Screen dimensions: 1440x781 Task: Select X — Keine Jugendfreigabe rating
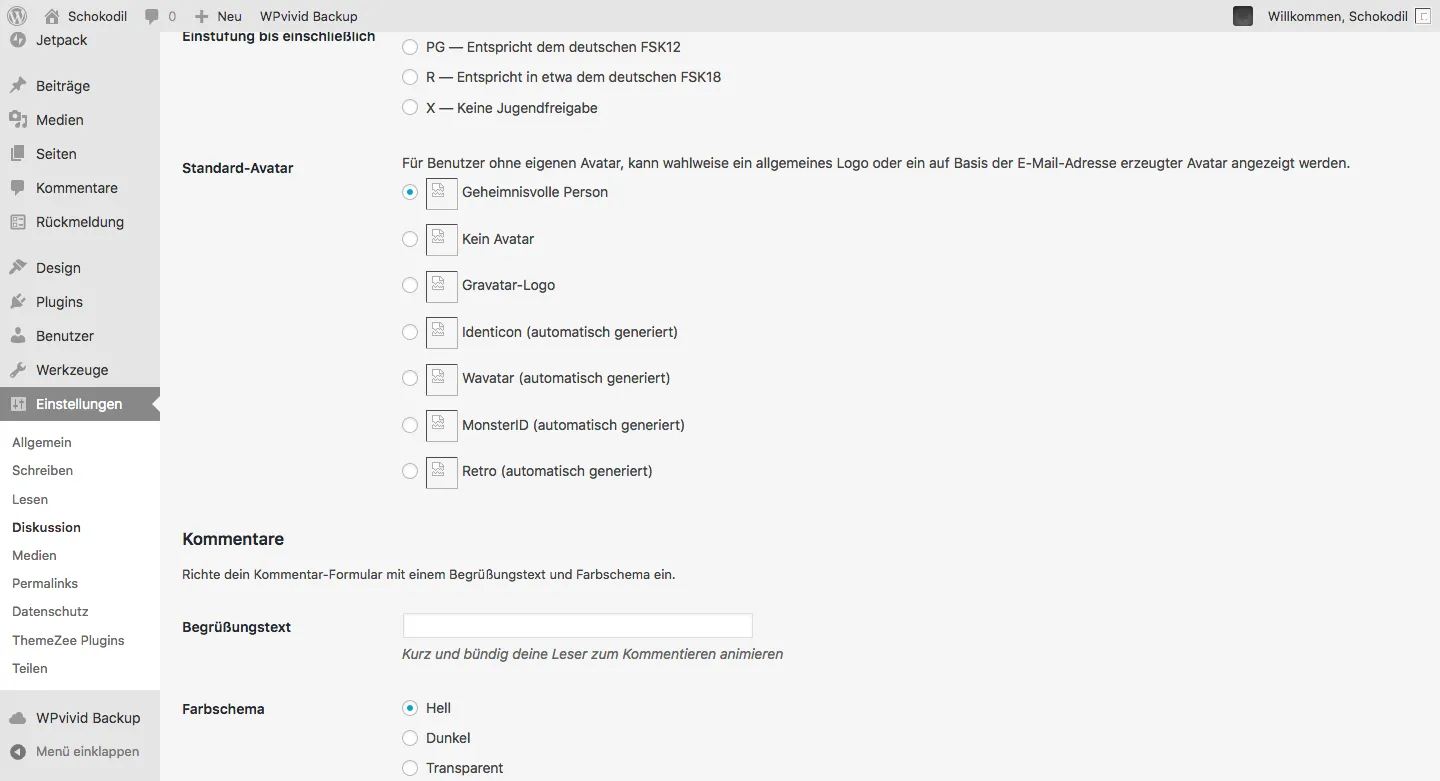point(410,108)
